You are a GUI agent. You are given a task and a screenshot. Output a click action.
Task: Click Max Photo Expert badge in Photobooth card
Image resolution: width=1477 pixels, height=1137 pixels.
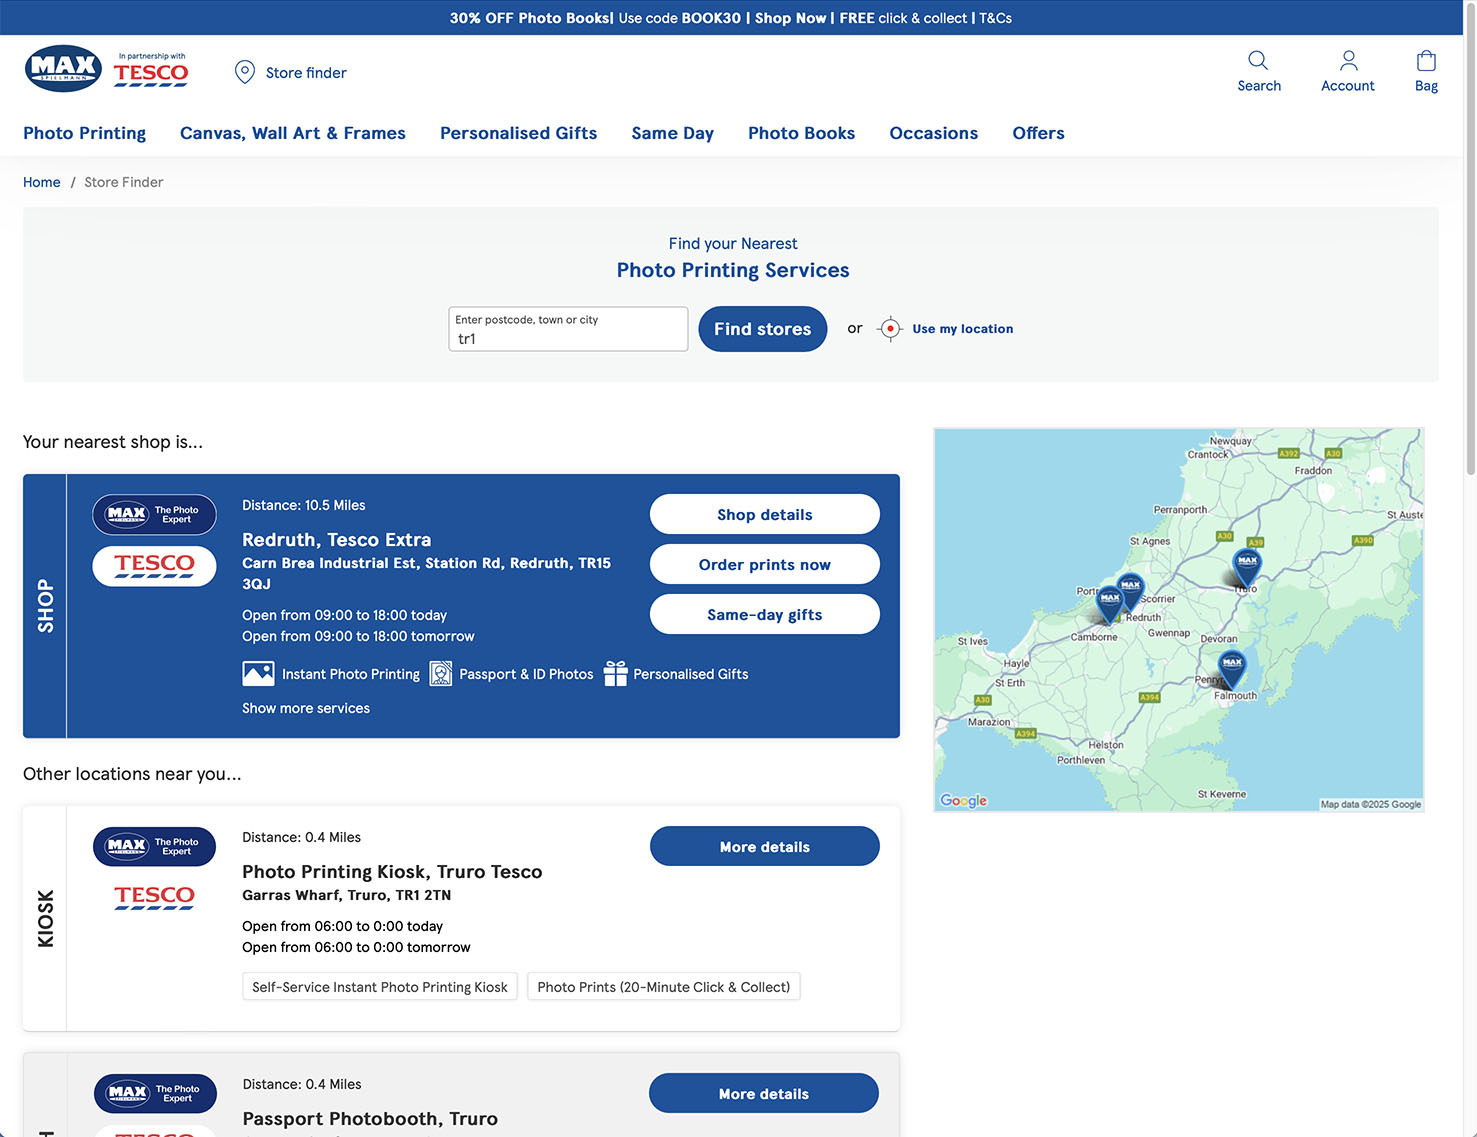pyautogui.click(x=155, y=1094)
